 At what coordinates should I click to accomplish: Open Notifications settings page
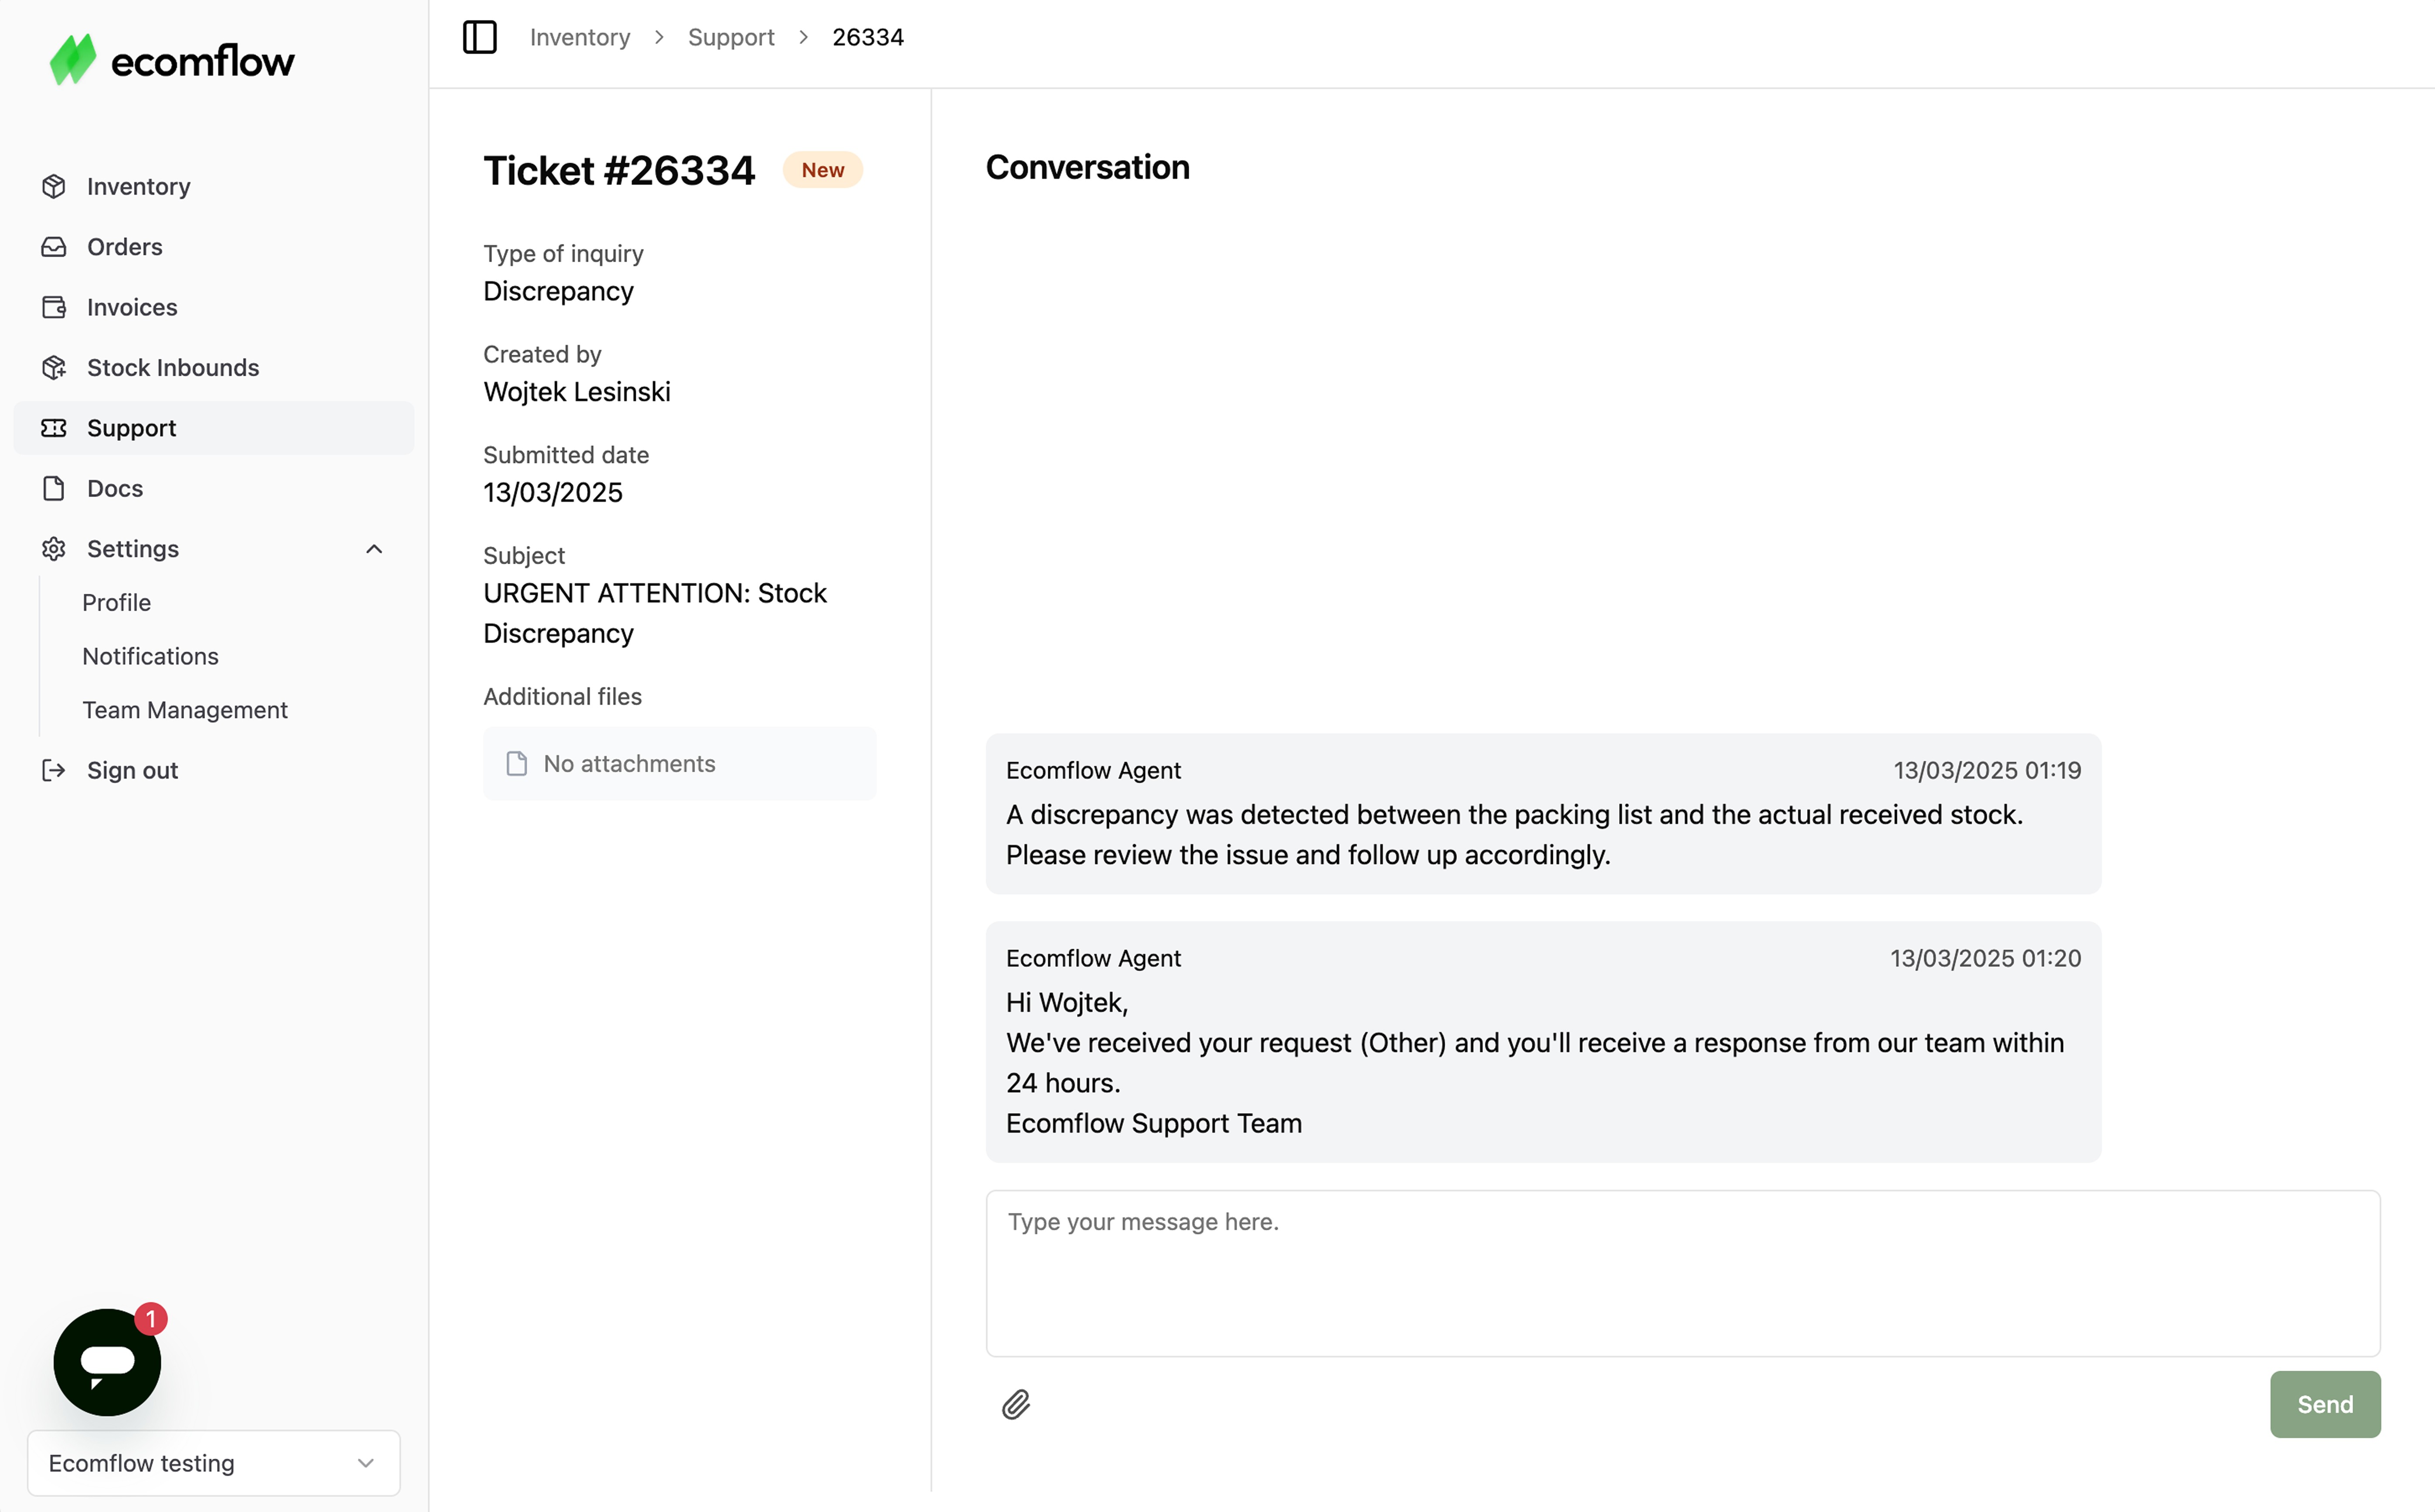click(x=150, y=656)
